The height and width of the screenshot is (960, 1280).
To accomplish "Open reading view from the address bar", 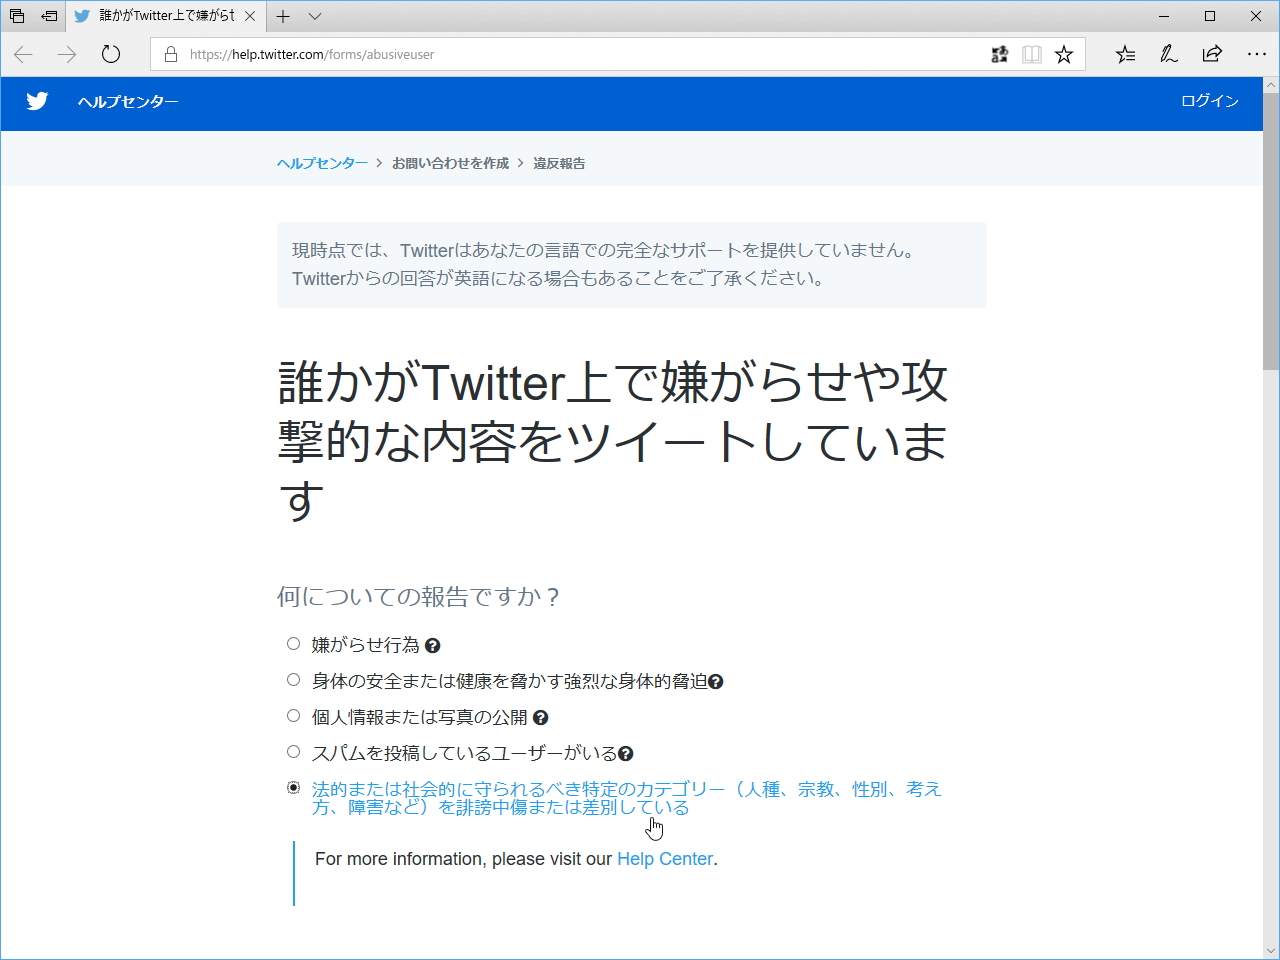I will [1031, 54].
